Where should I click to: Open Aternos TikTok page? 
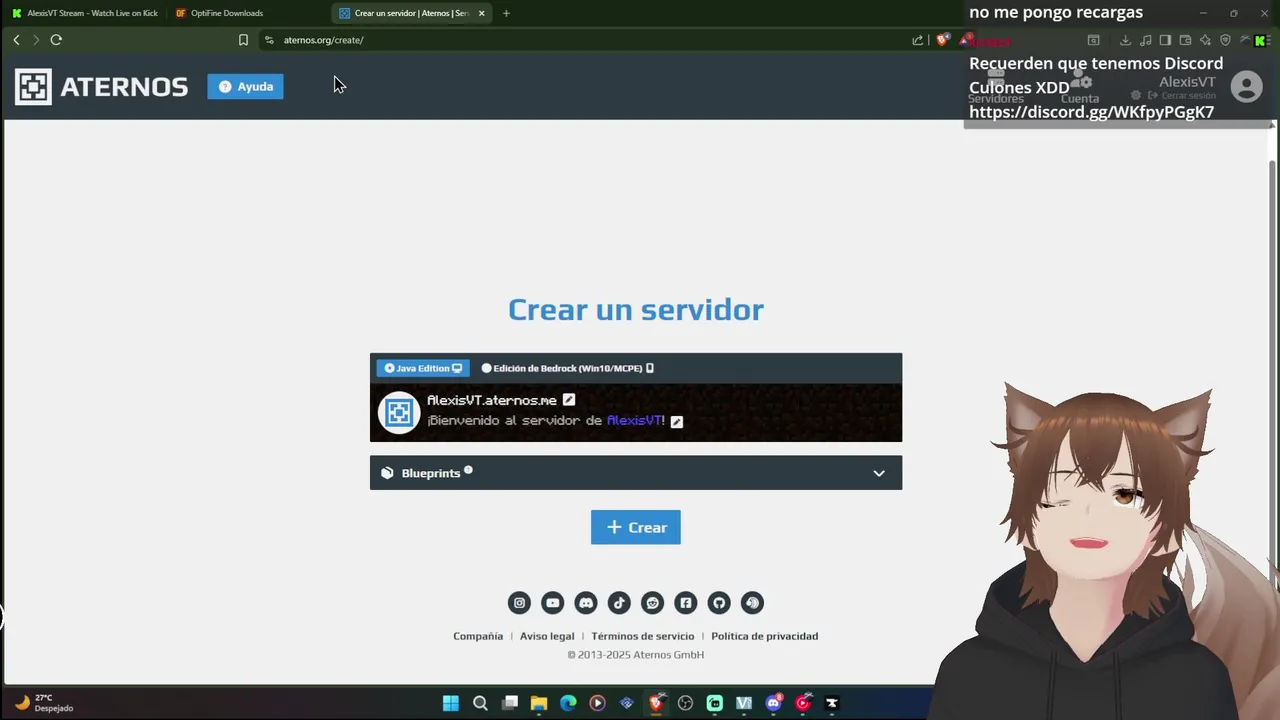click(x=619, y=602)
